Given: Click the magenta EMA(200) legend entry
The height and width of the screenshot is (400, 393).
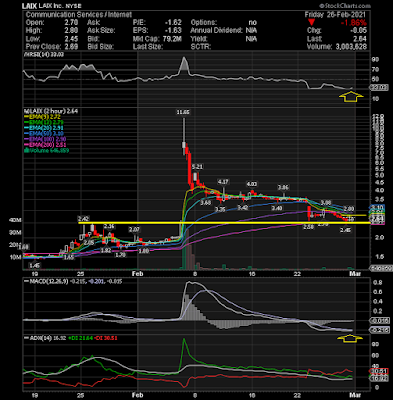Looking at the screenshot, I should pos(44,145).
